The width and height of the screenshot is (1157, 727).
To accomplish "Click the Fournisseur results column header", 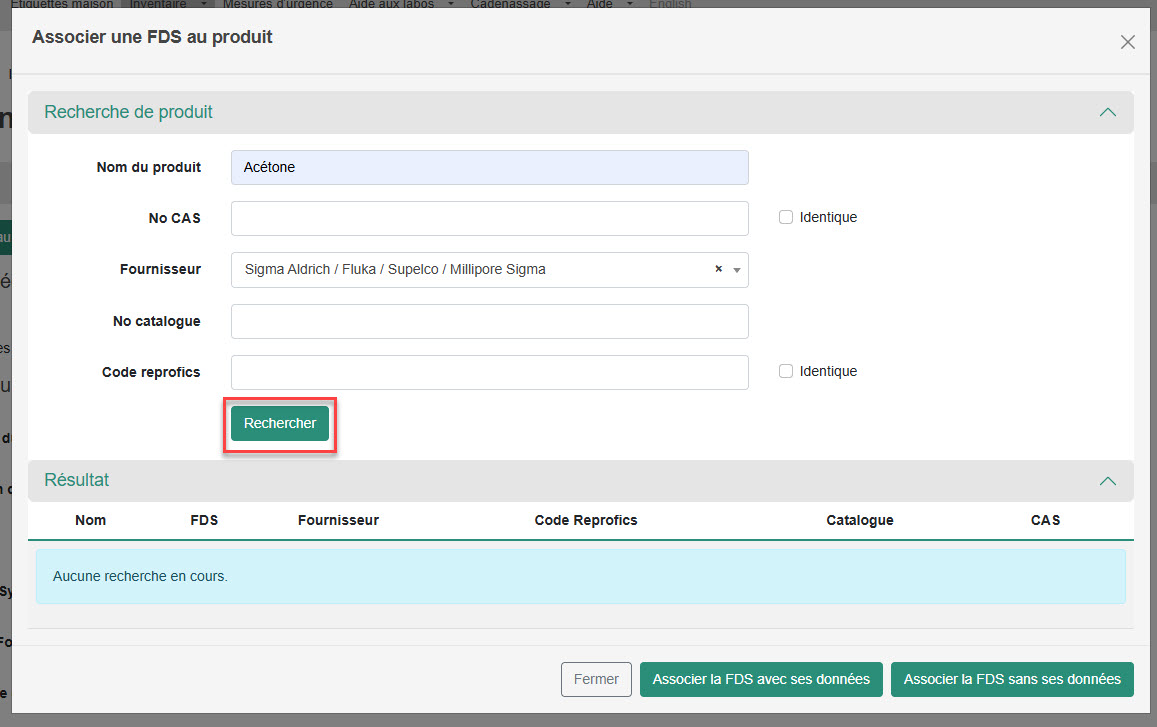I will [338, 520].
